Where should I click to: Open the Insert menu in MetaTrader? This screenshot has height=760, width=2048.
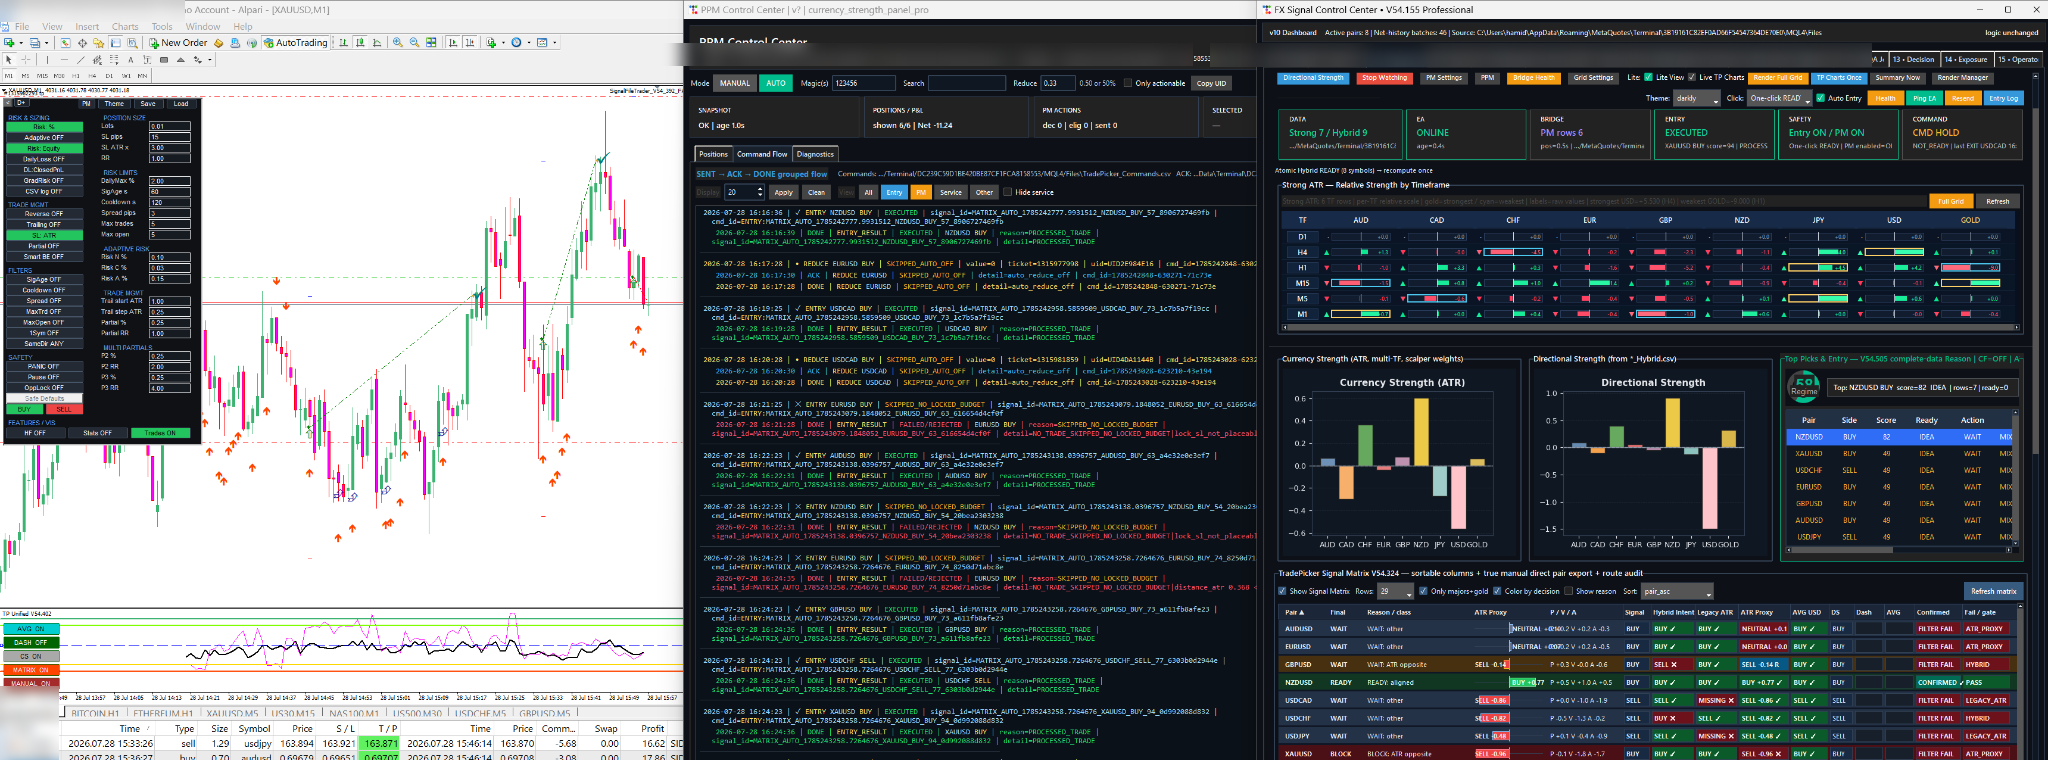point(87,27)
